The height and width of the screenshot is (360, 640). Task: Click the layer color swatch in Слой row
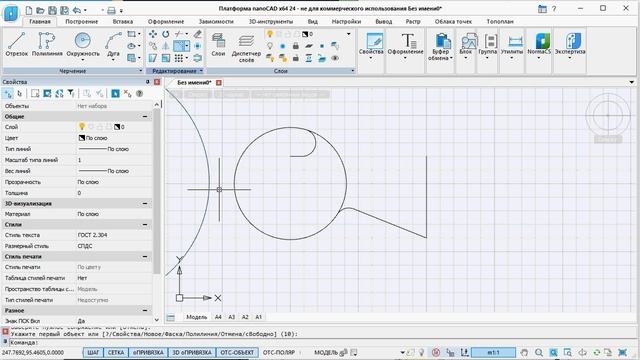click(117, 127)
